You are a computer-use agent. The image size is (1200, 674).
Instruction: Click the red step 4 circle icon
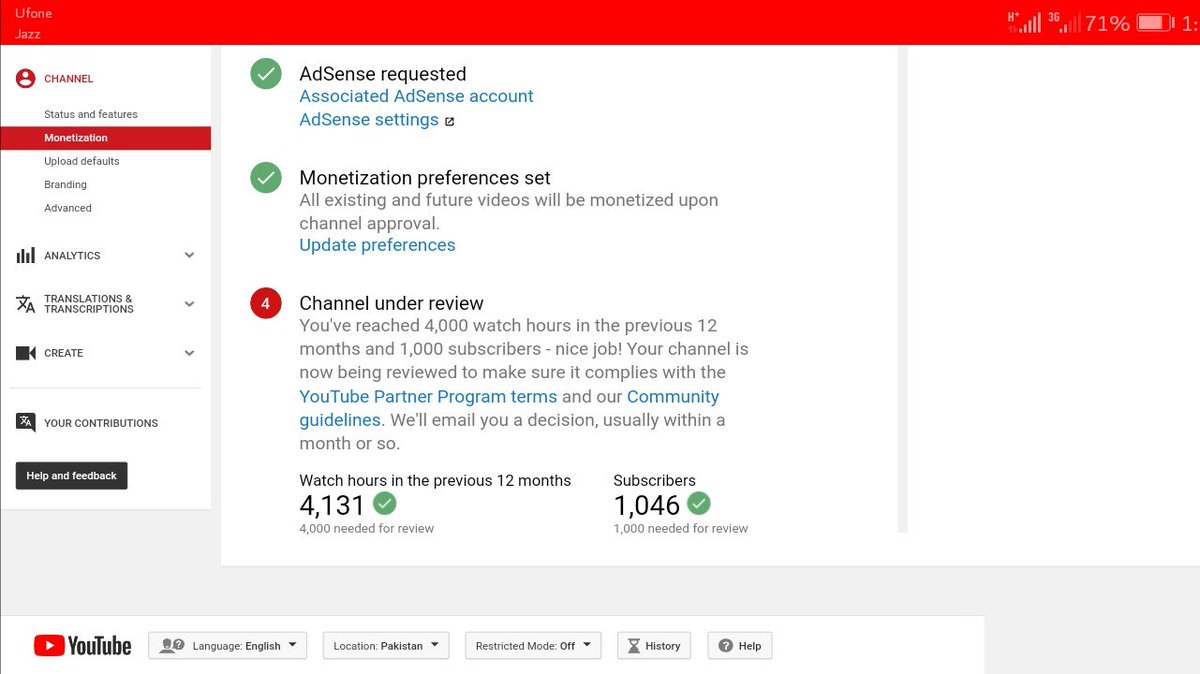[266, 303]
